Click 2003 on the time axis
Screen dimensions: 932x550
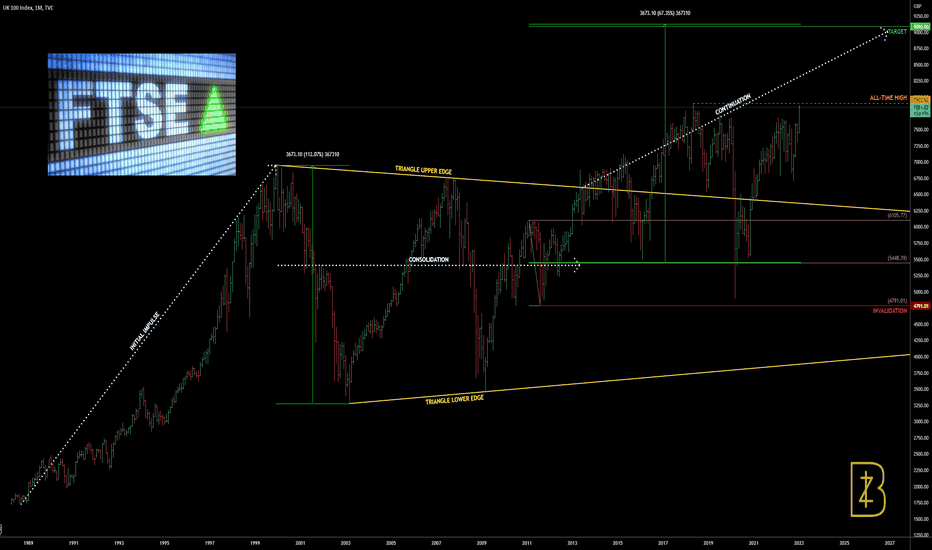click(x=345, y=543)
